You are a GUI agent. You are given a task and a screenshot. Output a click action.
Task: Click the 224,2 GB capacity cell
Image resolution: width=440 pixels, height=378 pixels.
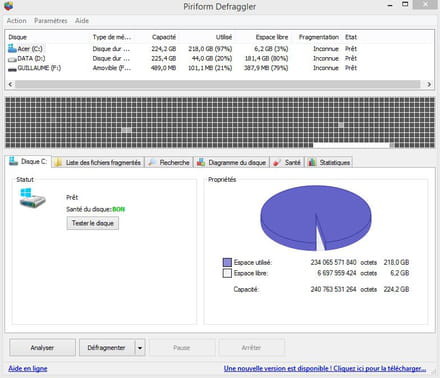point(164,49)
